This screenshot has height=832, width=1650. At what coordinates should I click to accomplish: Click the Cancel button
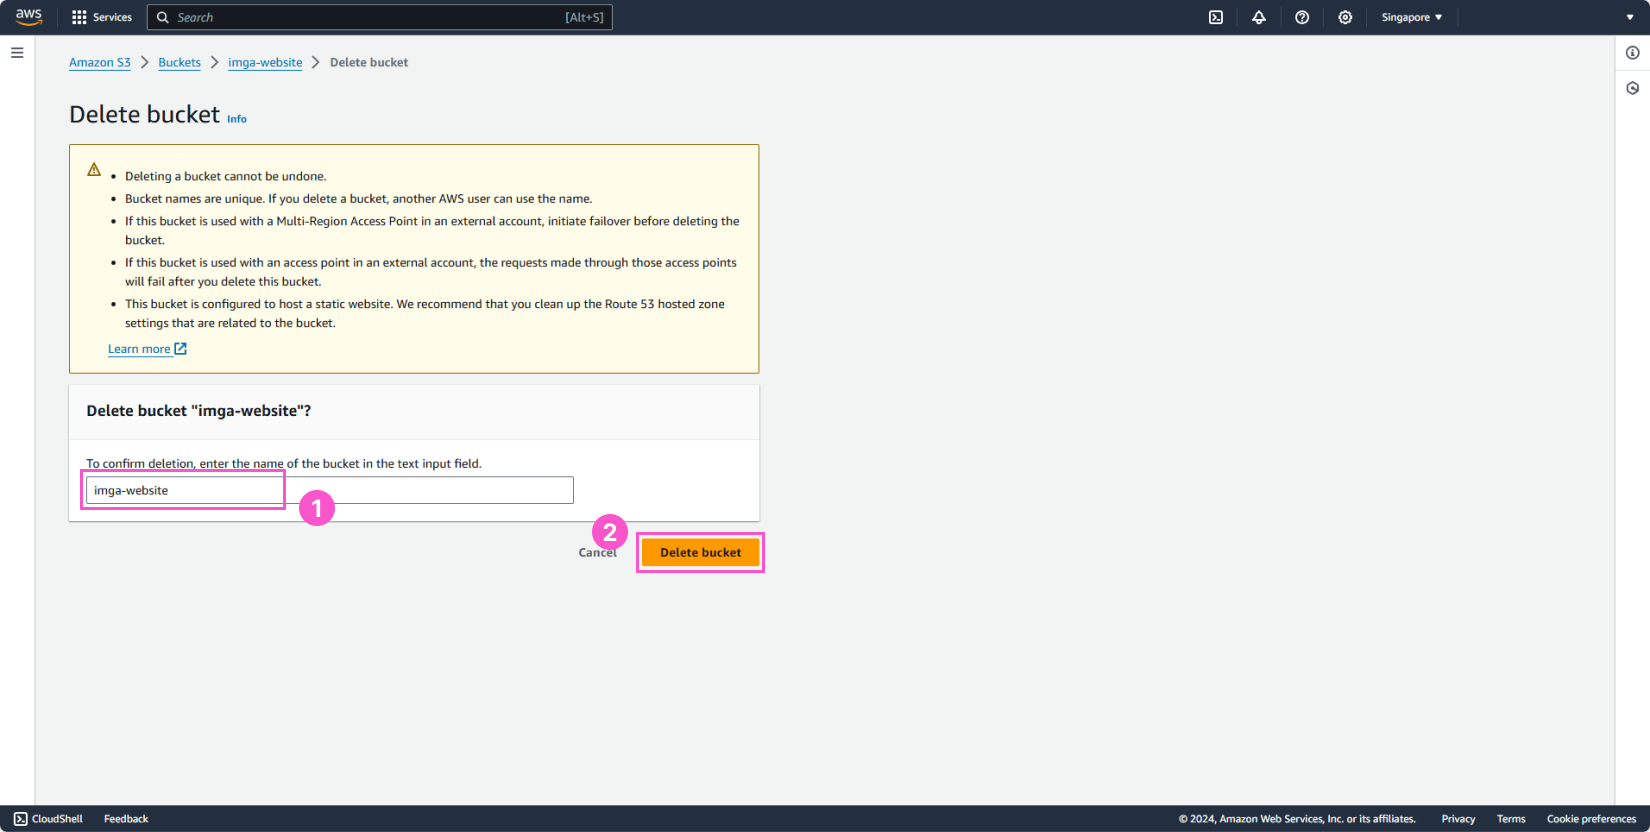pyautogui.click(x=597, y=552)
